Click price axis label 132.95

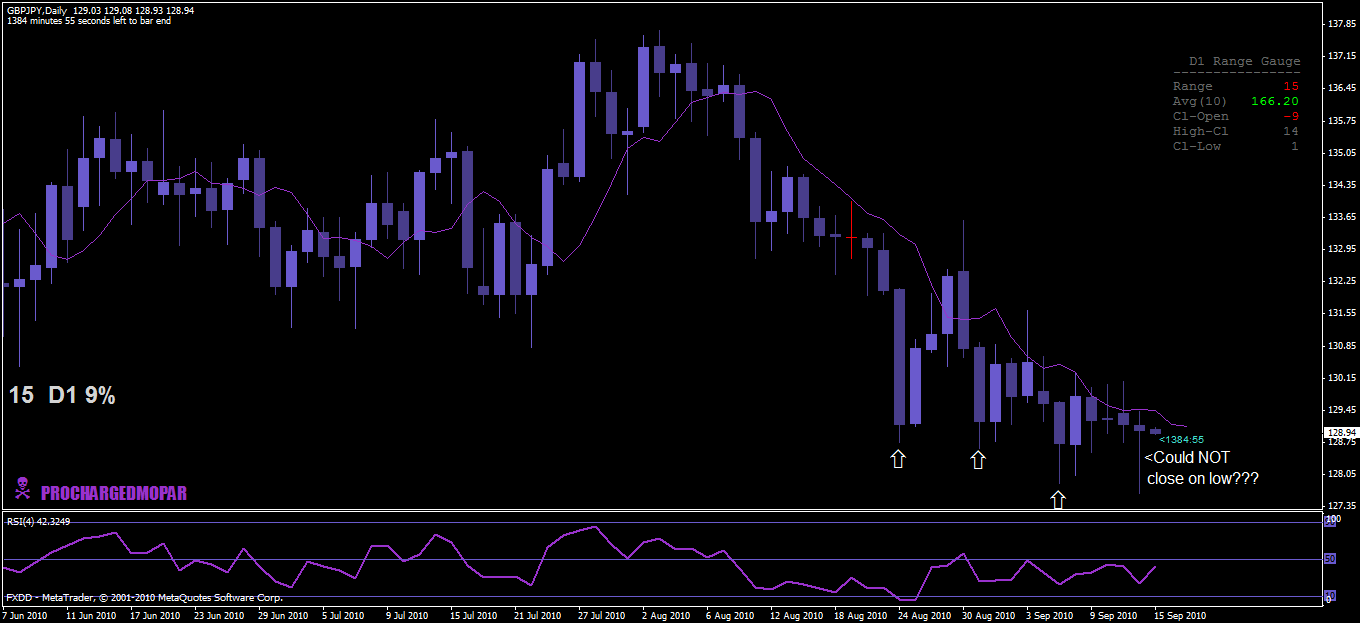pyautogui.click(x=1341, y=249)
